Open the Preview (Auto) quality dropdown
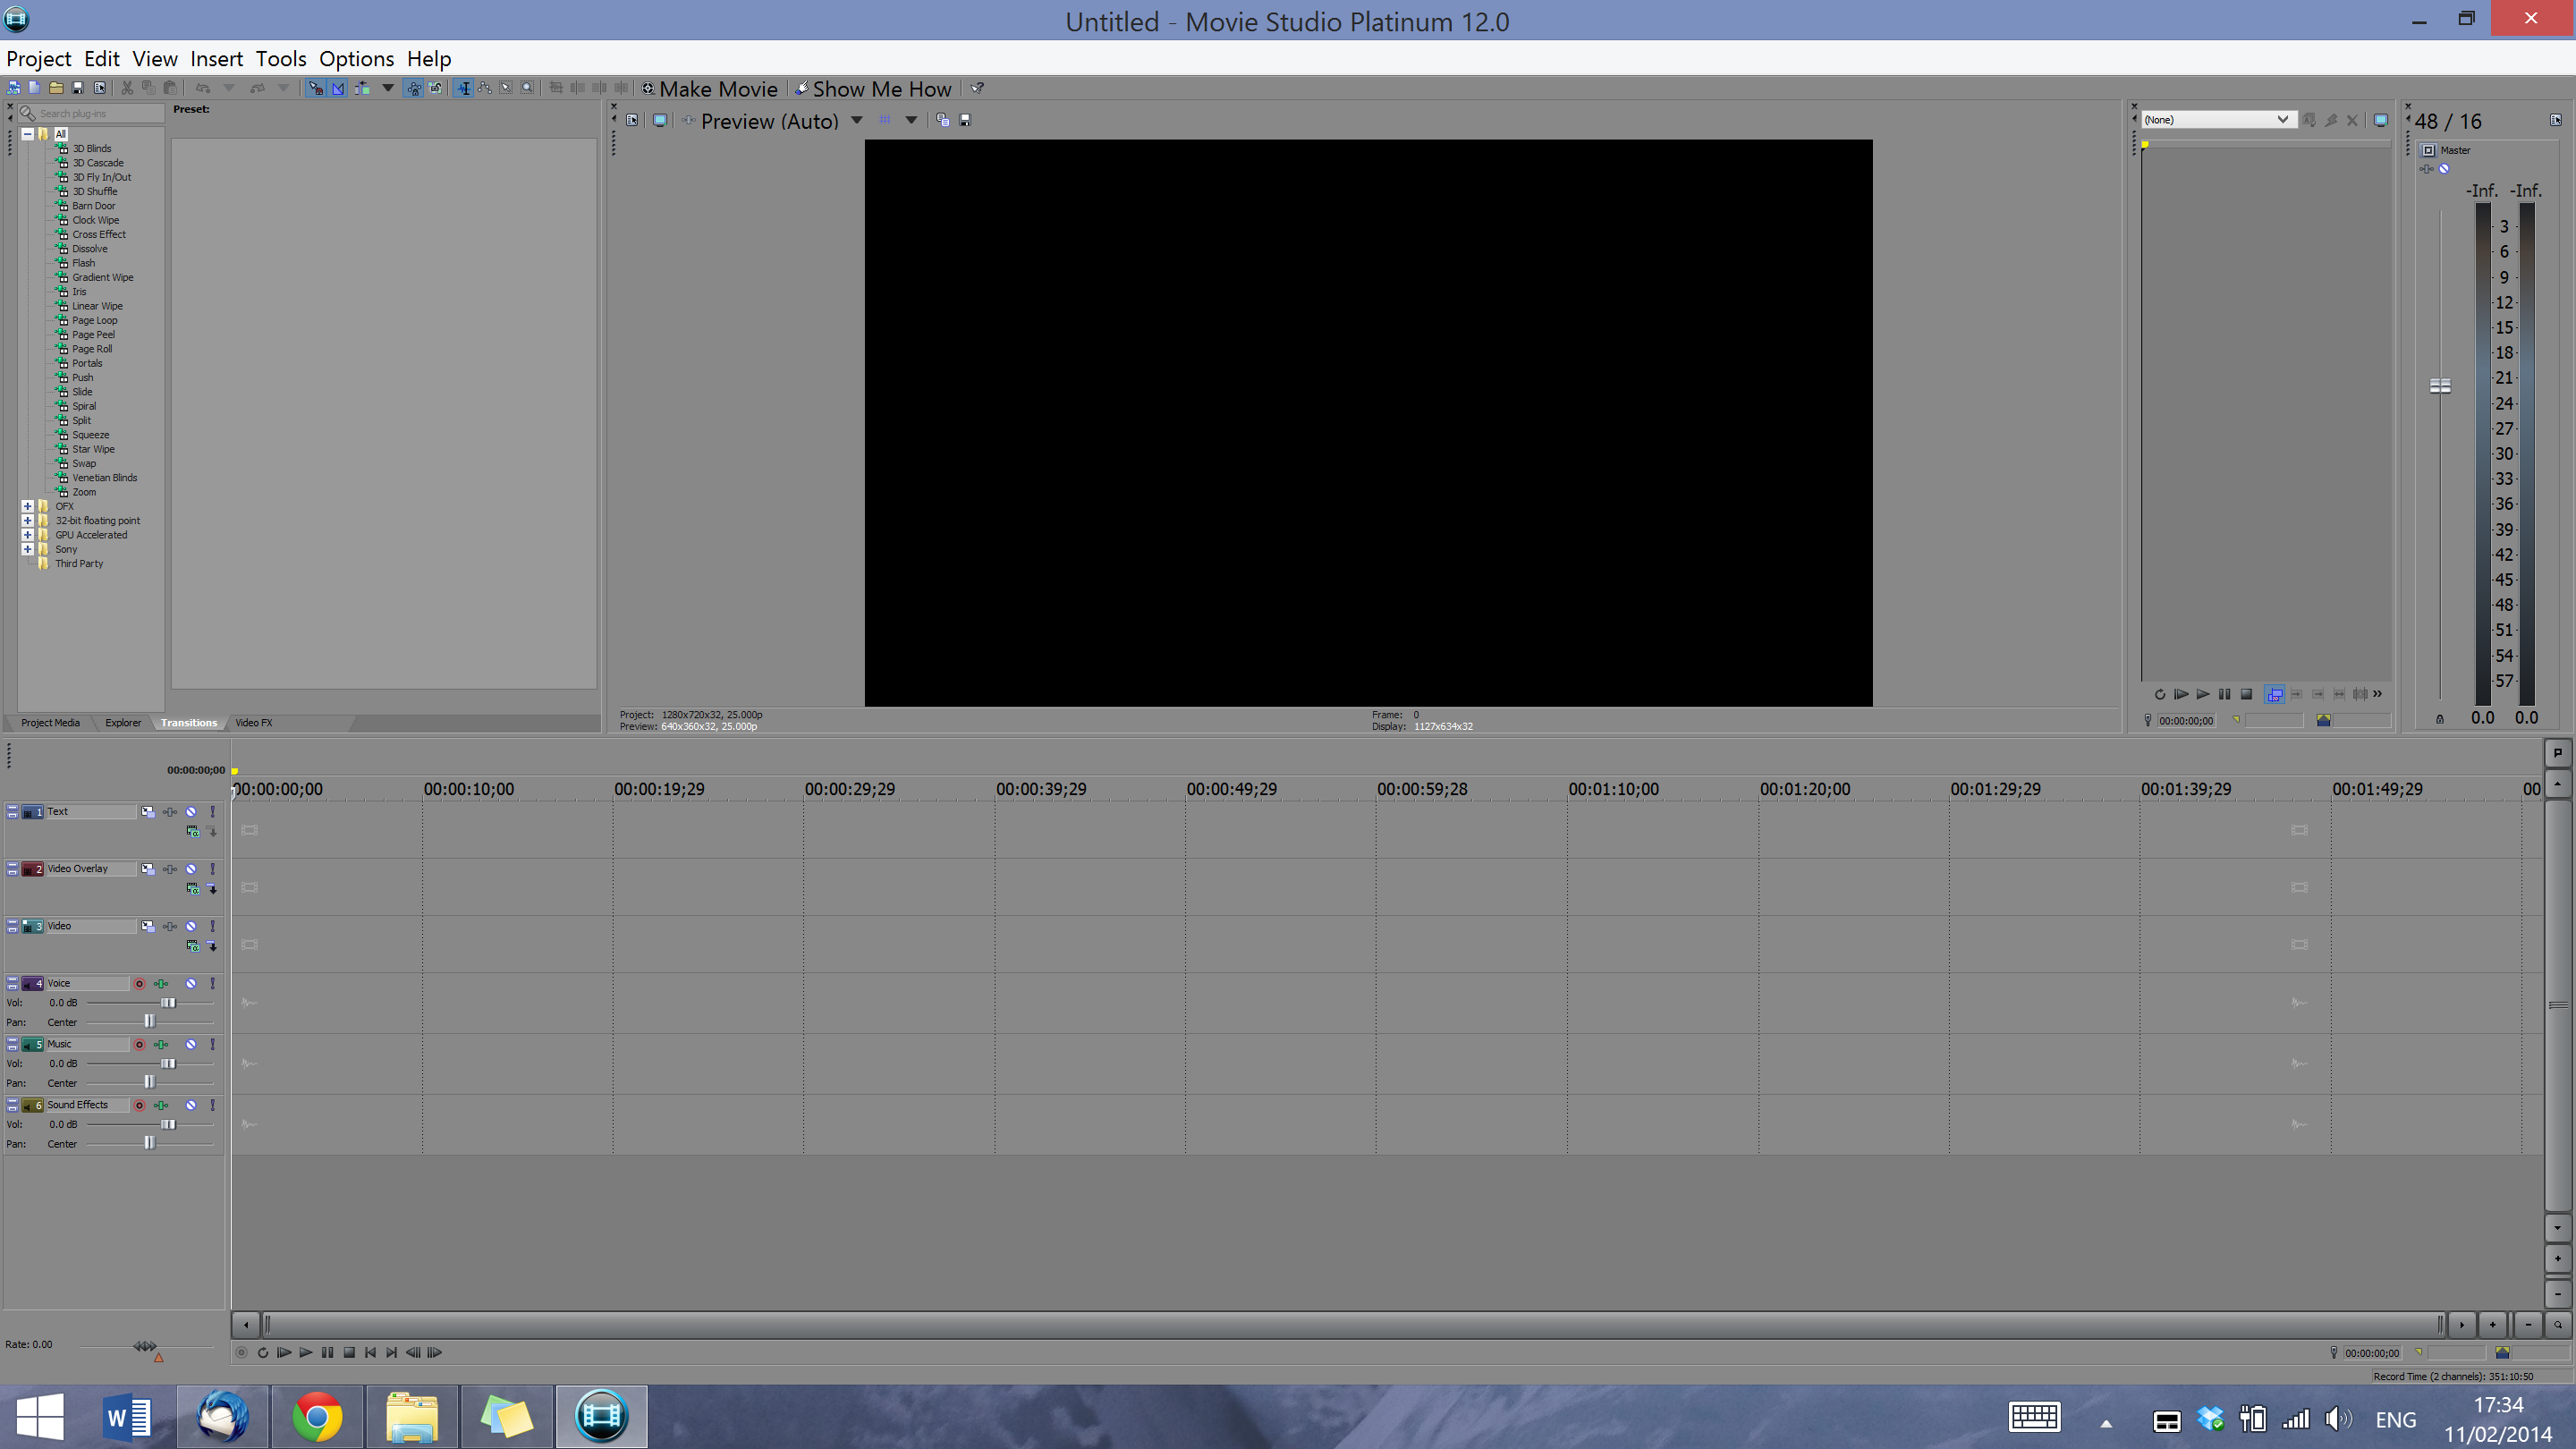This screenshot has width=2576, height=1449. 857,120
